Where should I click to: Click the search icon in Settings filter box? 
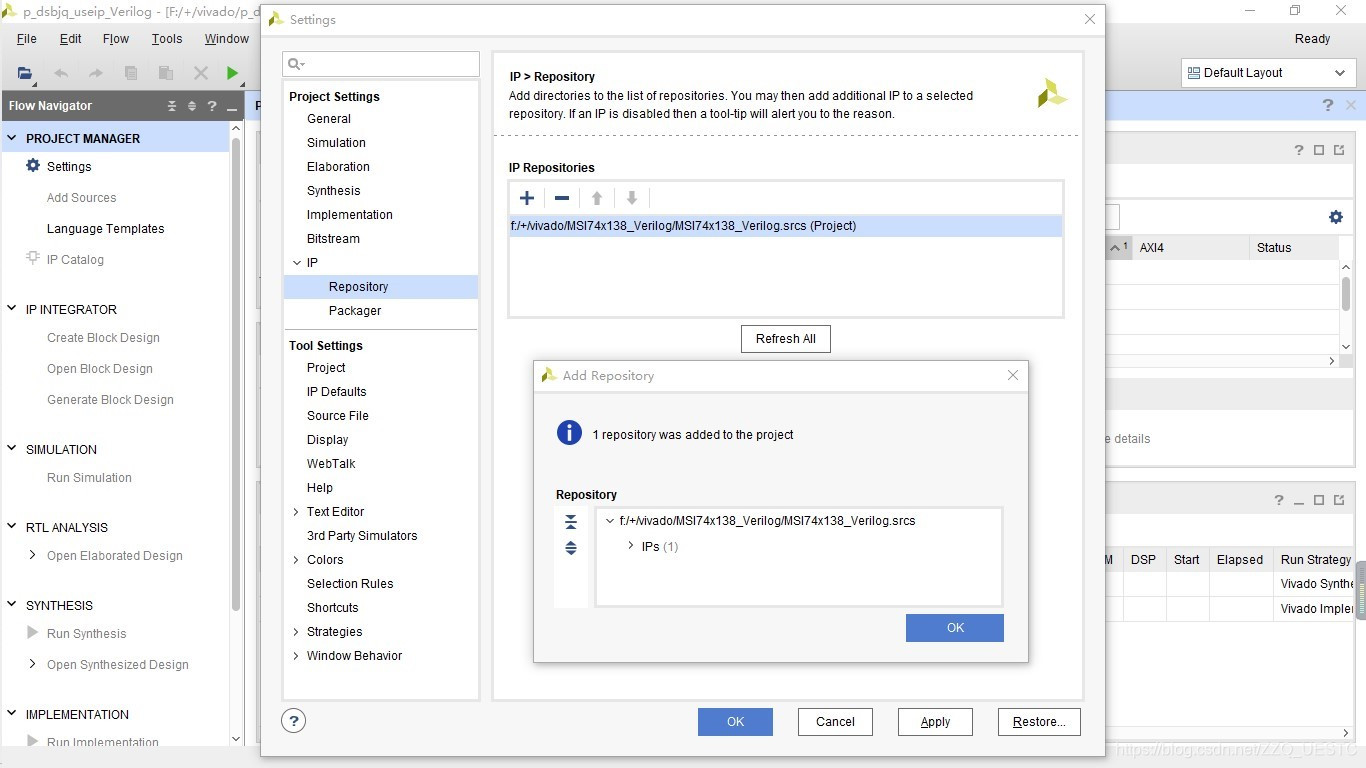[296, 64]
